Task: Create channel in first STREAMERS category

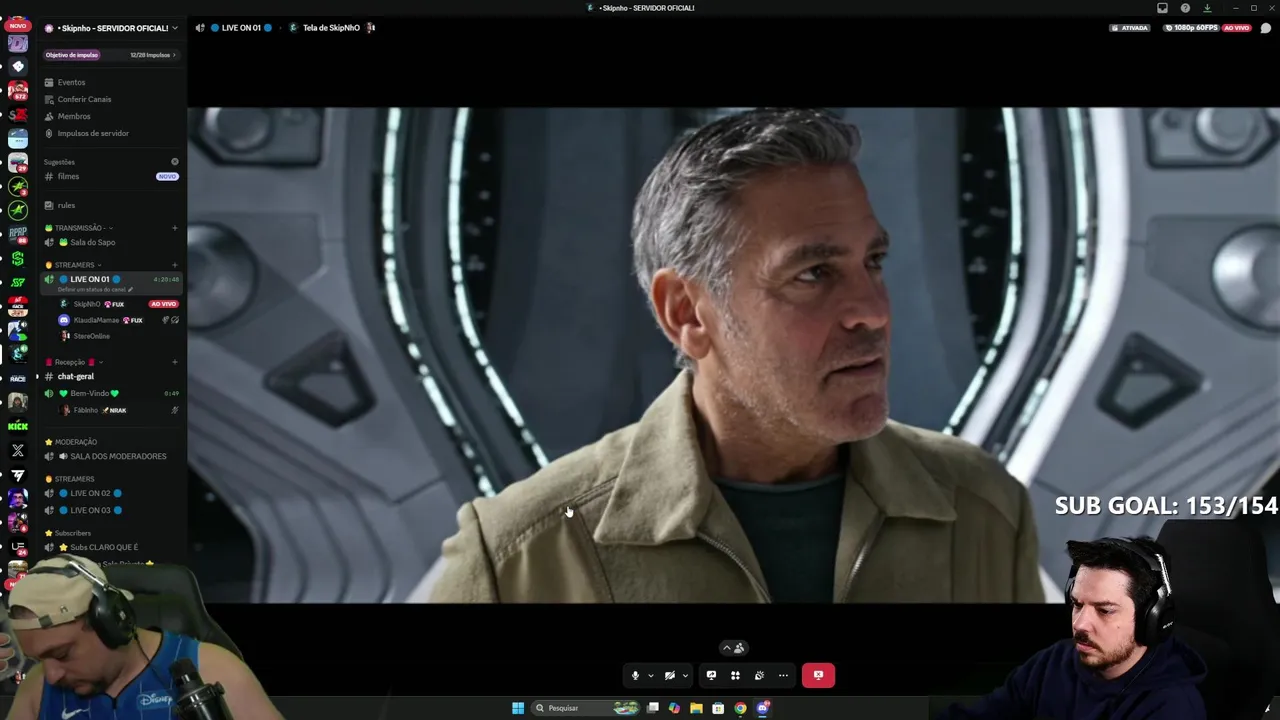Action: coord(175,265)
